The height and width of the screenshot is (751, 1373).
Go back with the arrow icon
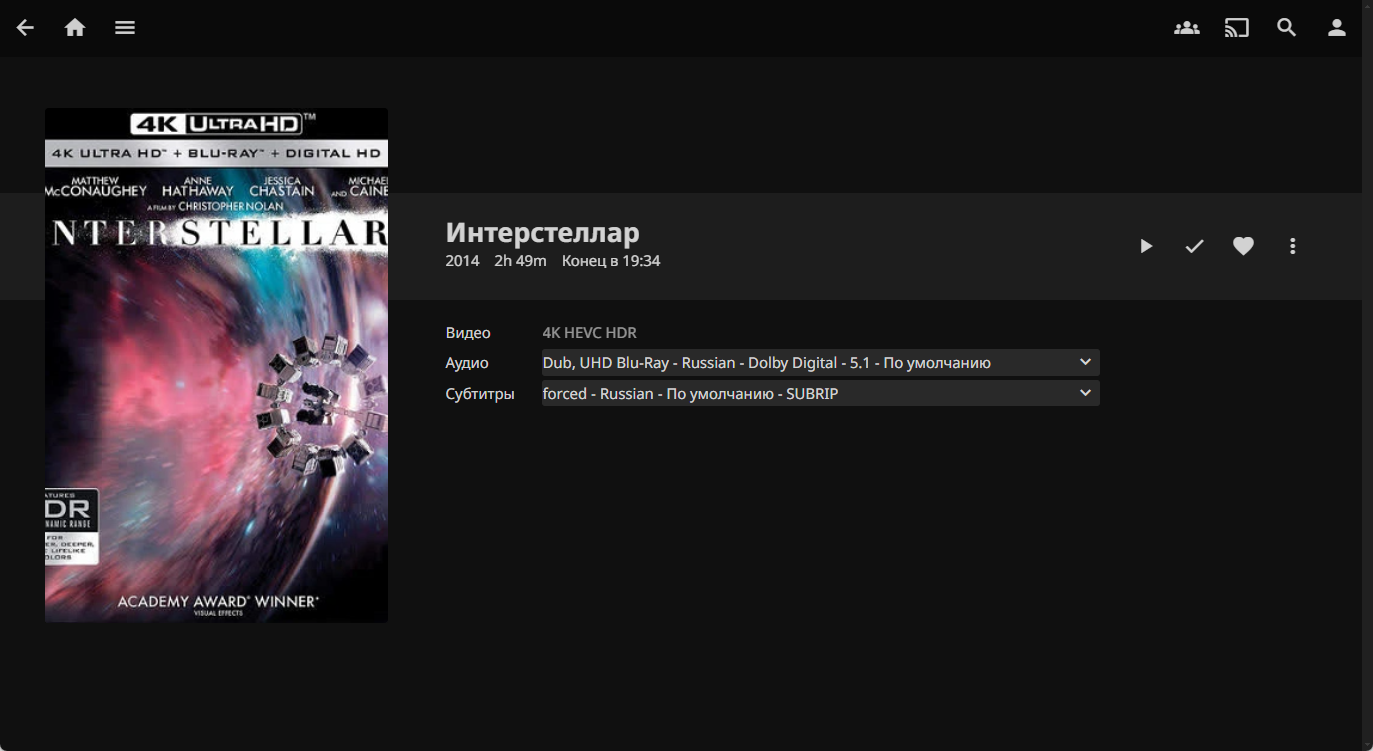pos(25,28)
